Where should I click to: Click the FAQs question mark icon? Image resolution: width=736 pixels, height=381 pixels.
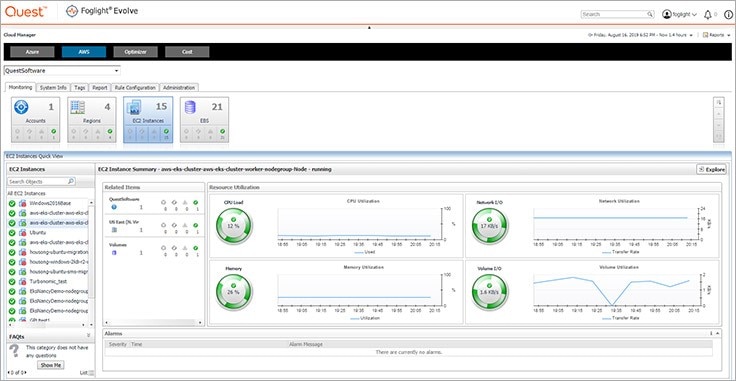pyautogui.click(x=15, y=352)
